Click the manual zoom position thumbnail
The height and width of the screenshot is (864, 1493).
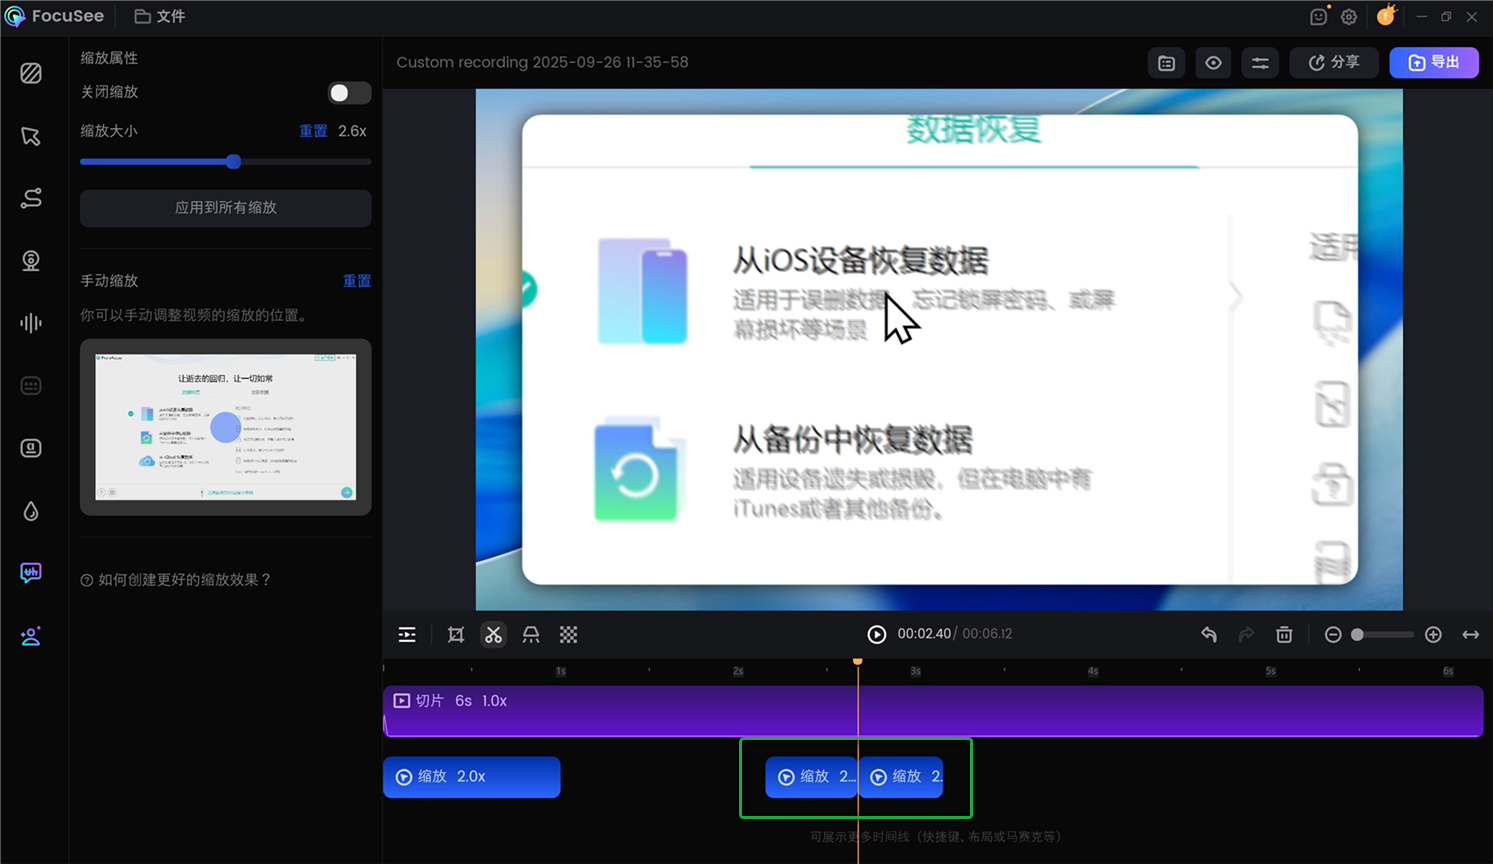click(226, 427)
